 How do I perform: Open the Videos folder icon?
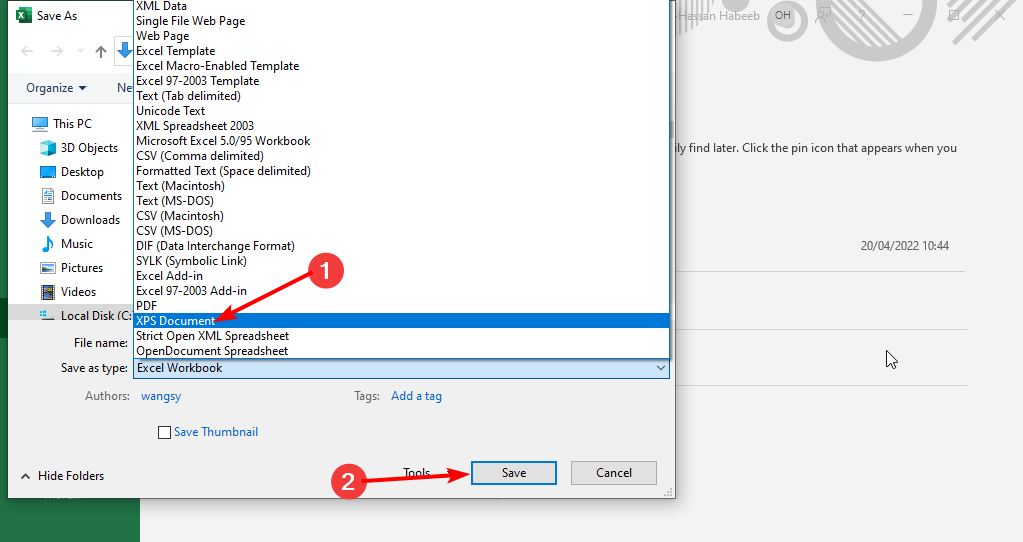pyautogui.click(x=48, y=292)
